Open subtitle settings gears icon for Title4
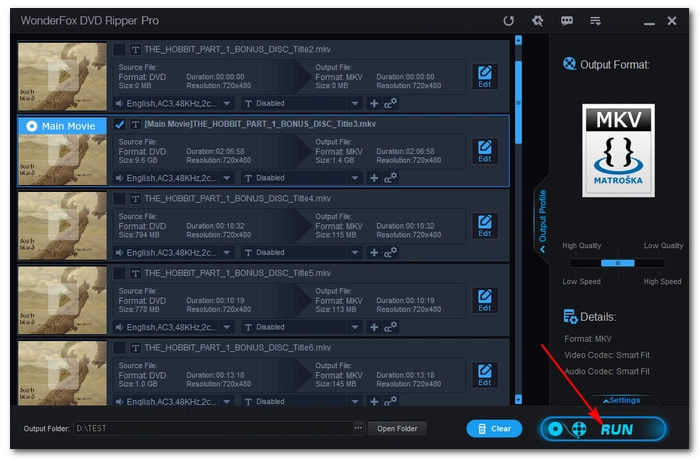 click(x=391, y=252)
